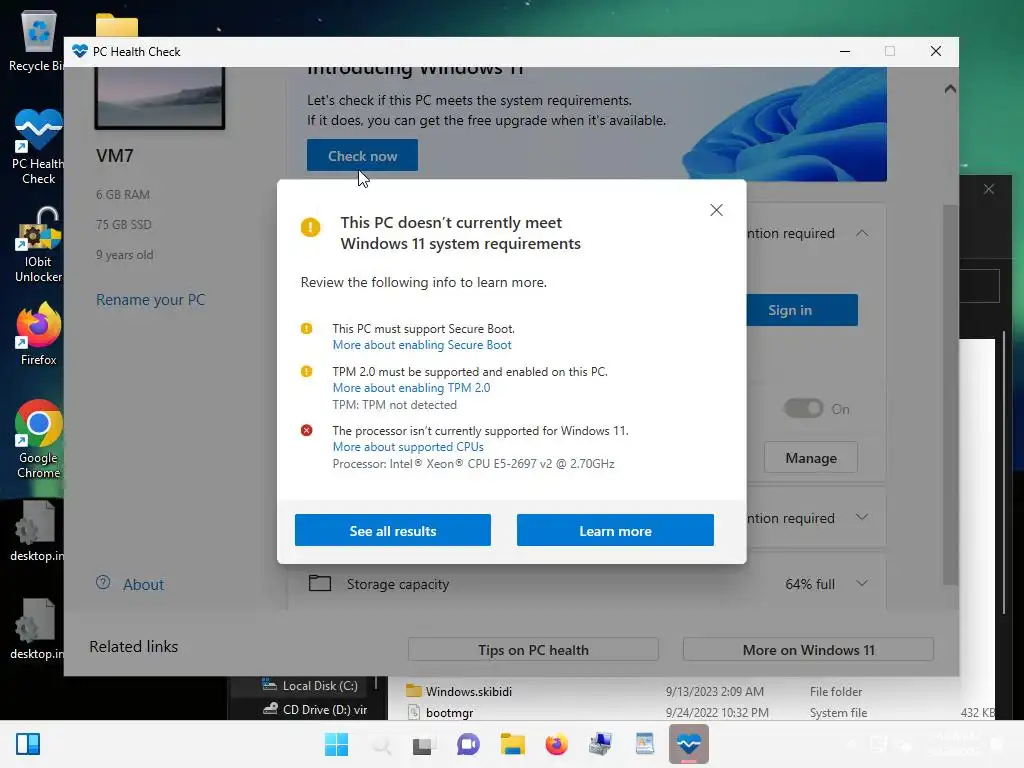Click the VM7 device name
1024x768 pixels.
pyautogui.click(x=115, y=155)
